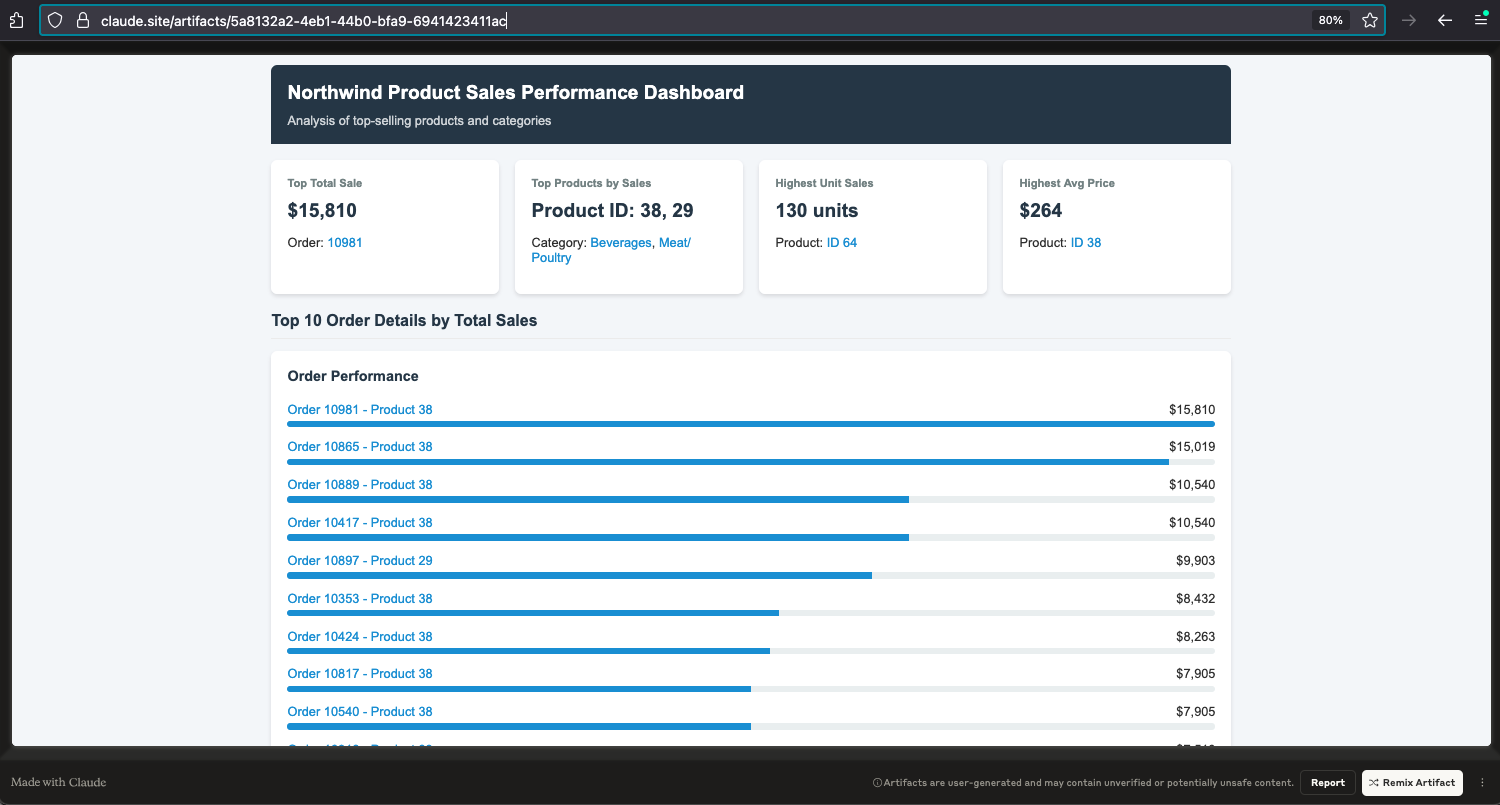The image size is (1500, 805).
Task: Open the Meat/Poultry category link
Action: (x=611, y=250)
